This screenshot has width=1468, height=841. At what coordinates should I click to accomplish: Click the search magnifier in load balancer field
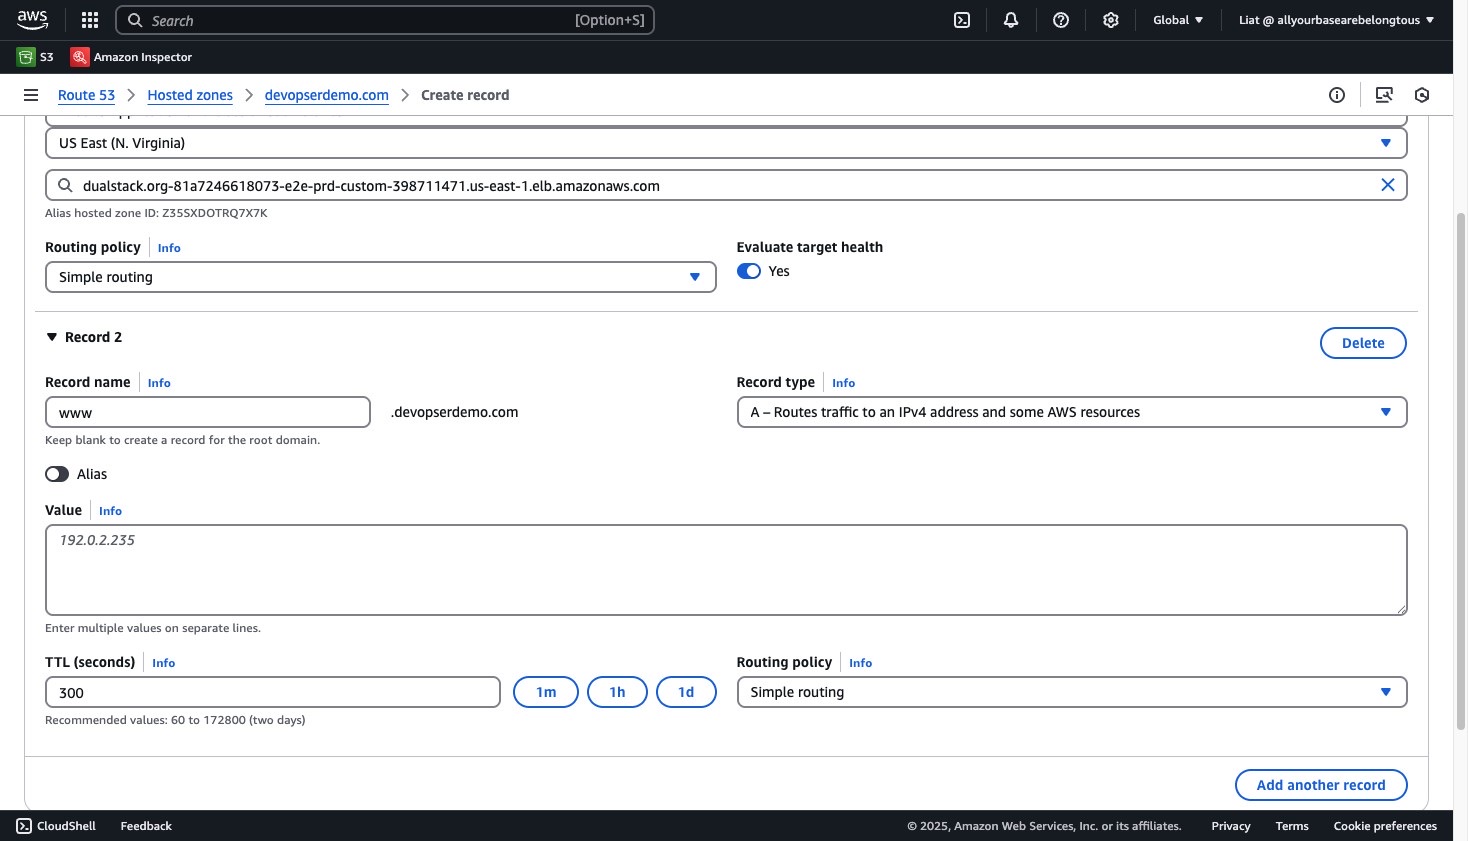65,185
